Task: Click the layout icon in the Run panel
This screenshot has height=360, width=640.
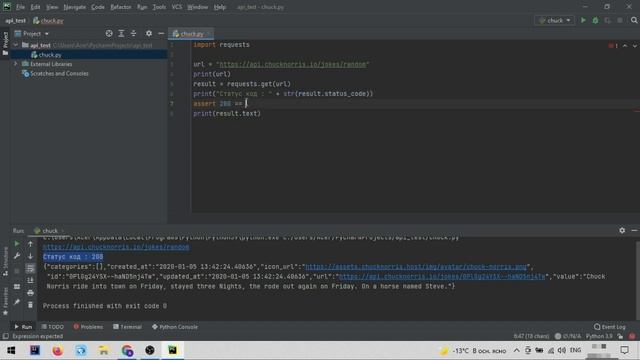Action: [x=17, y=287]
